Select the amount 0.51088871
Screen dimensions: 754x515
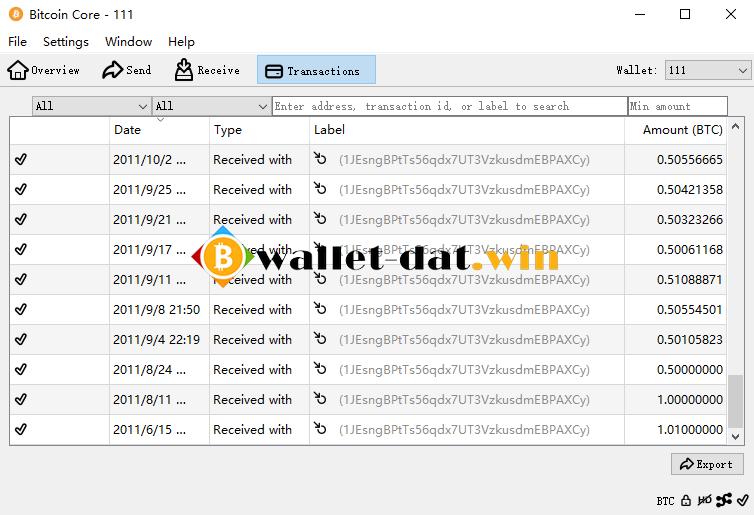click(x=690, y=280)
